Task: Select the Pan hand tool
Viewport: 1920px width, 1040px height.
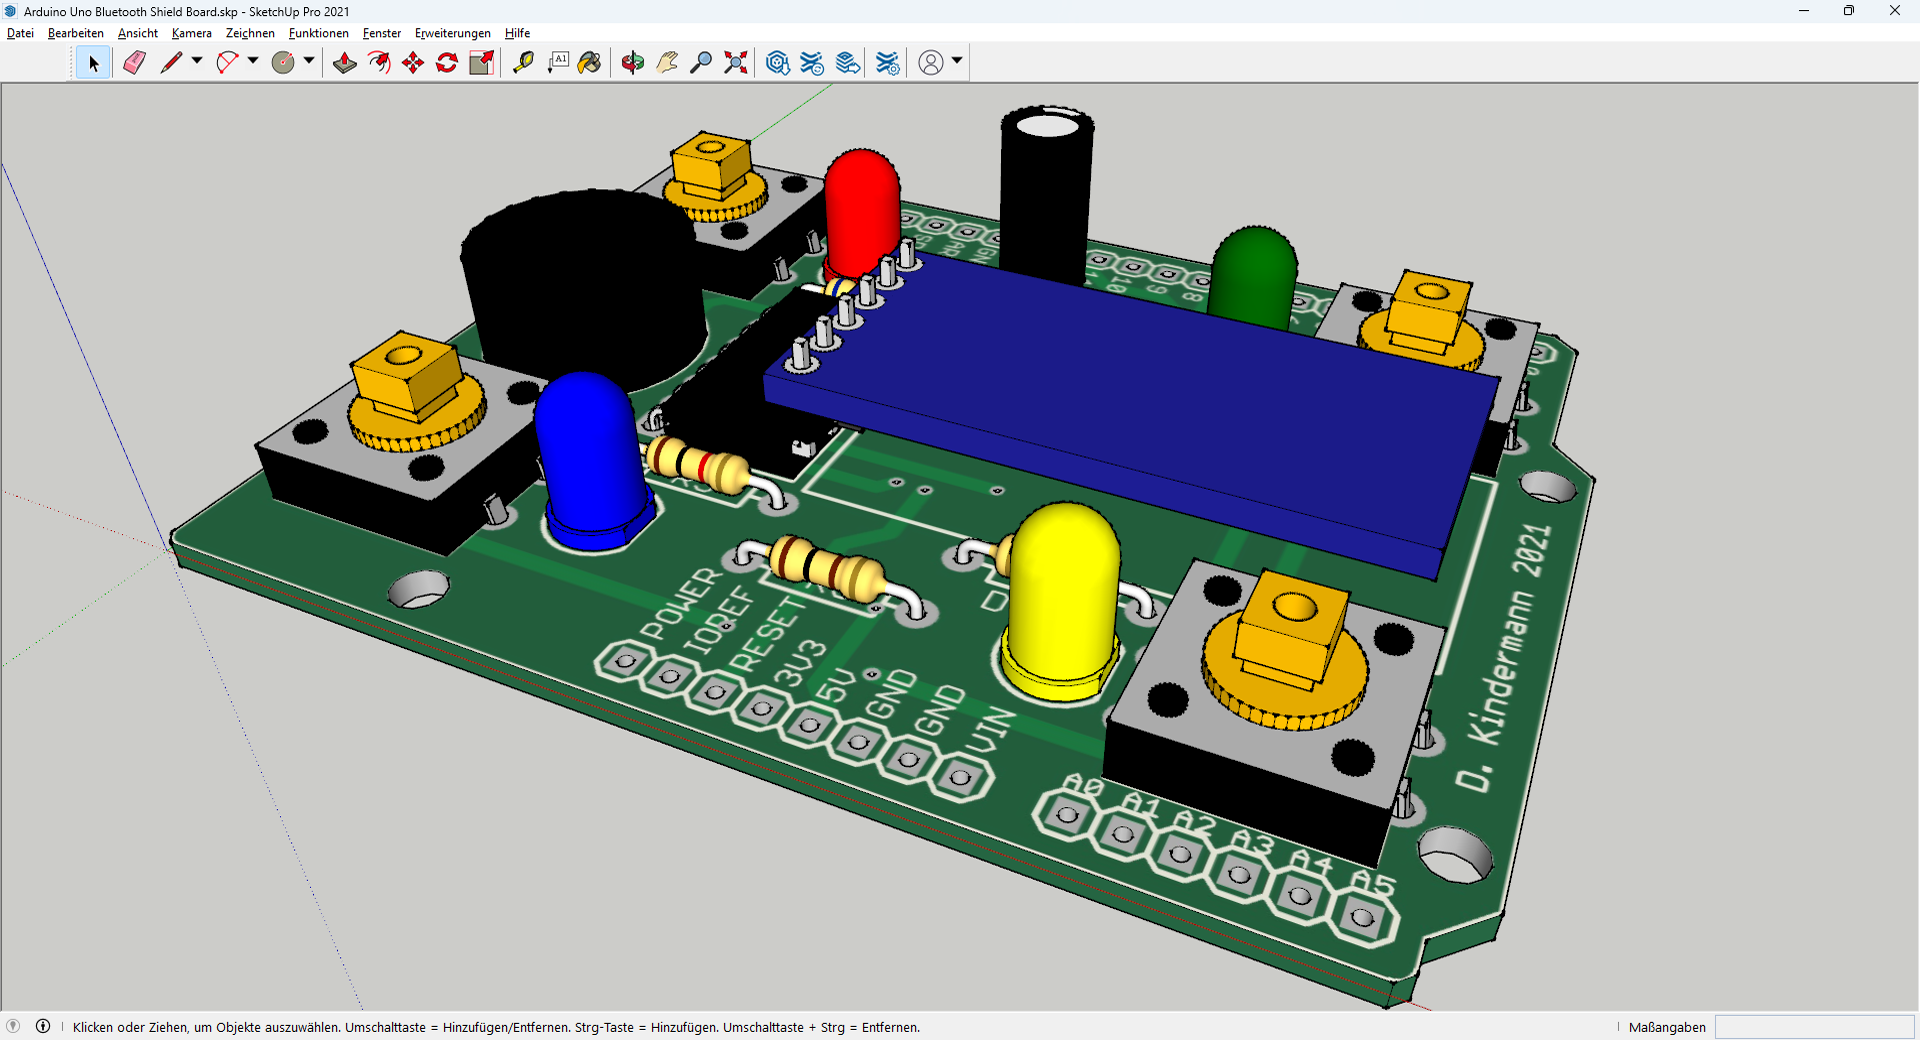Action: (667, 63)
